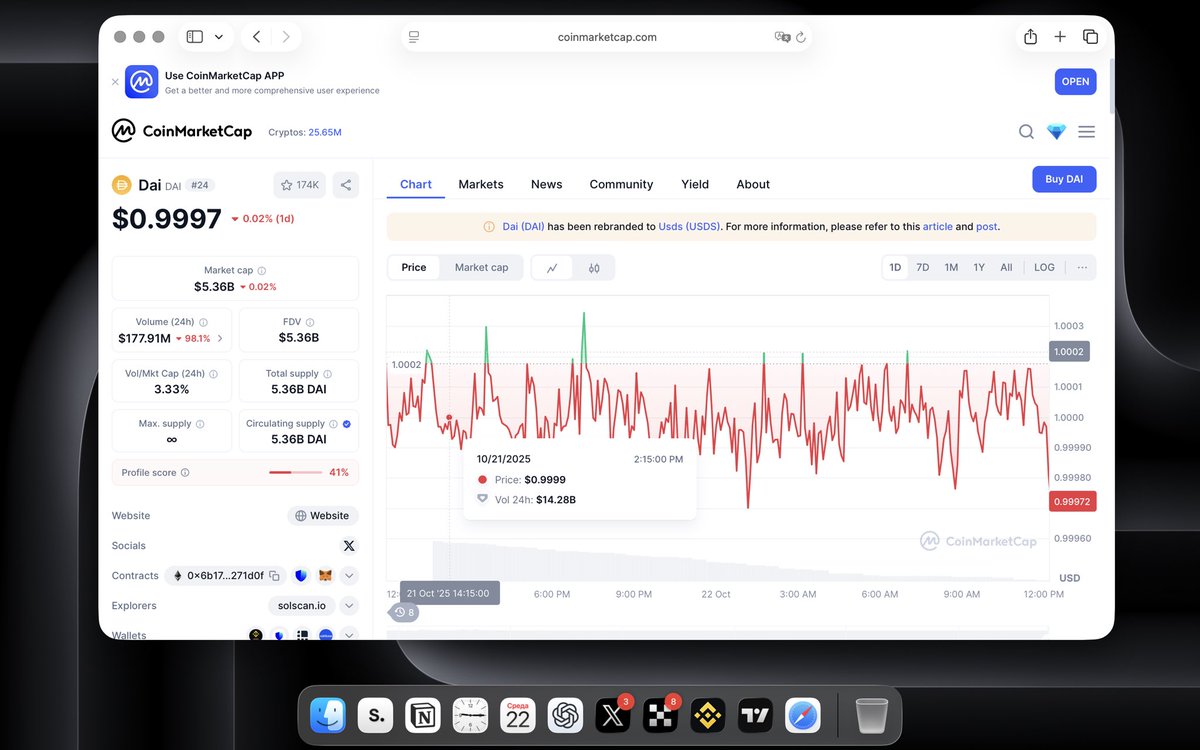Viewport: 1200px width, 750px height.
Task: Open Notion from the dock
Action: point(423,715)
